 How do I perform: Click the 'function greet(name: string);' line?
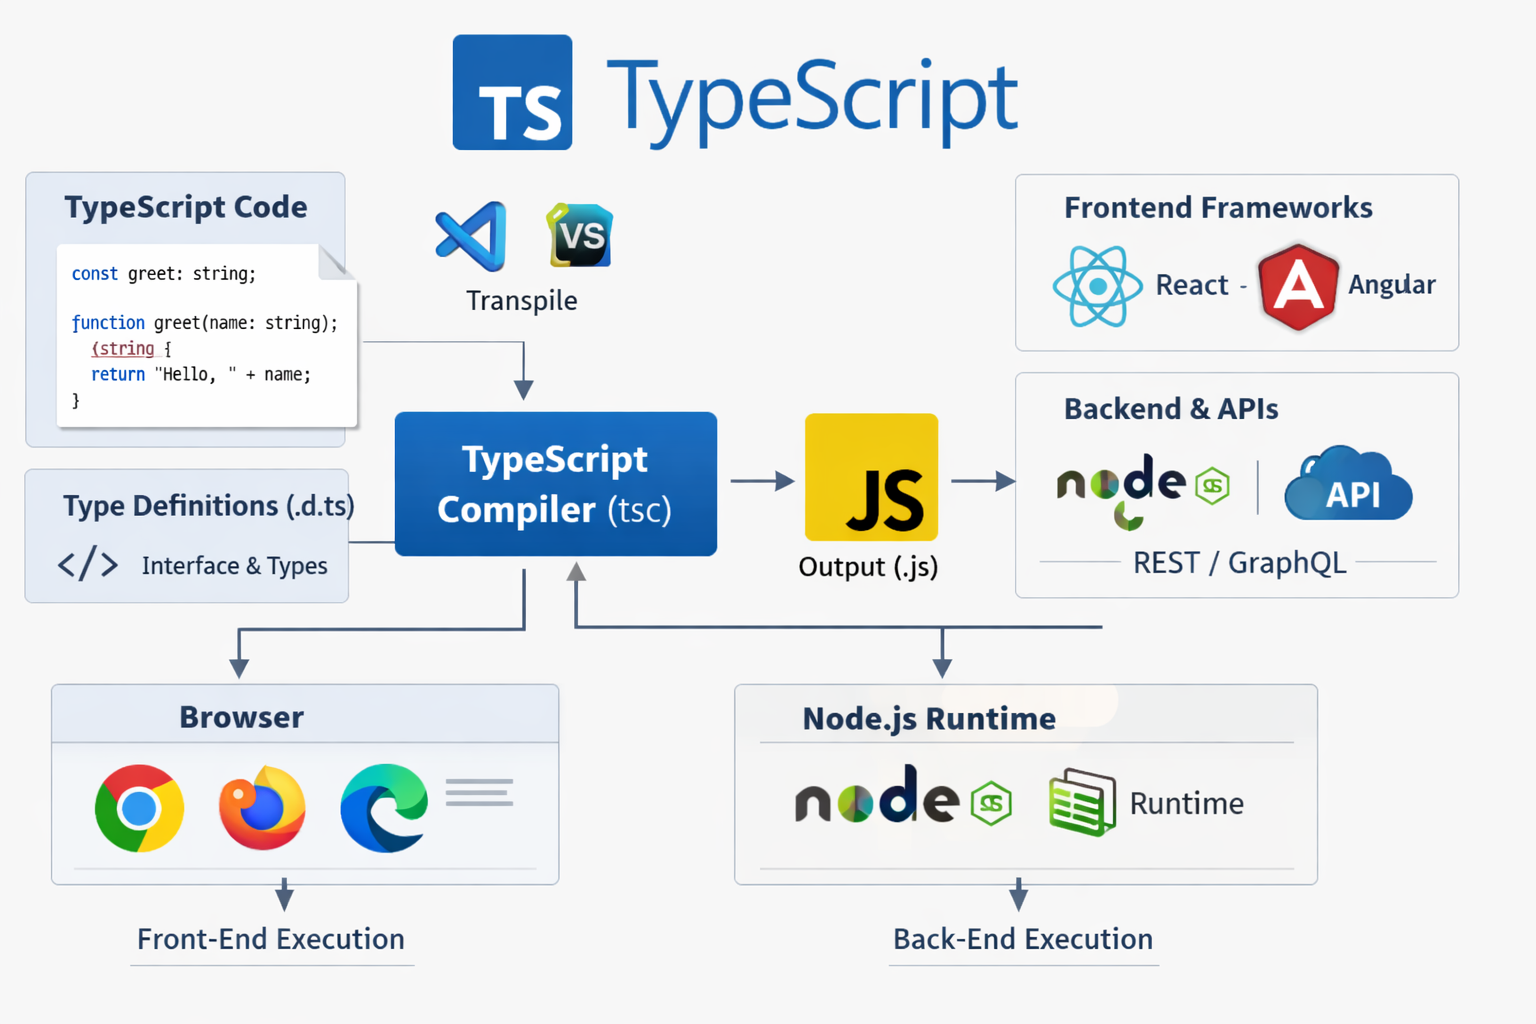pyautogui.click(x=205, y=323)
